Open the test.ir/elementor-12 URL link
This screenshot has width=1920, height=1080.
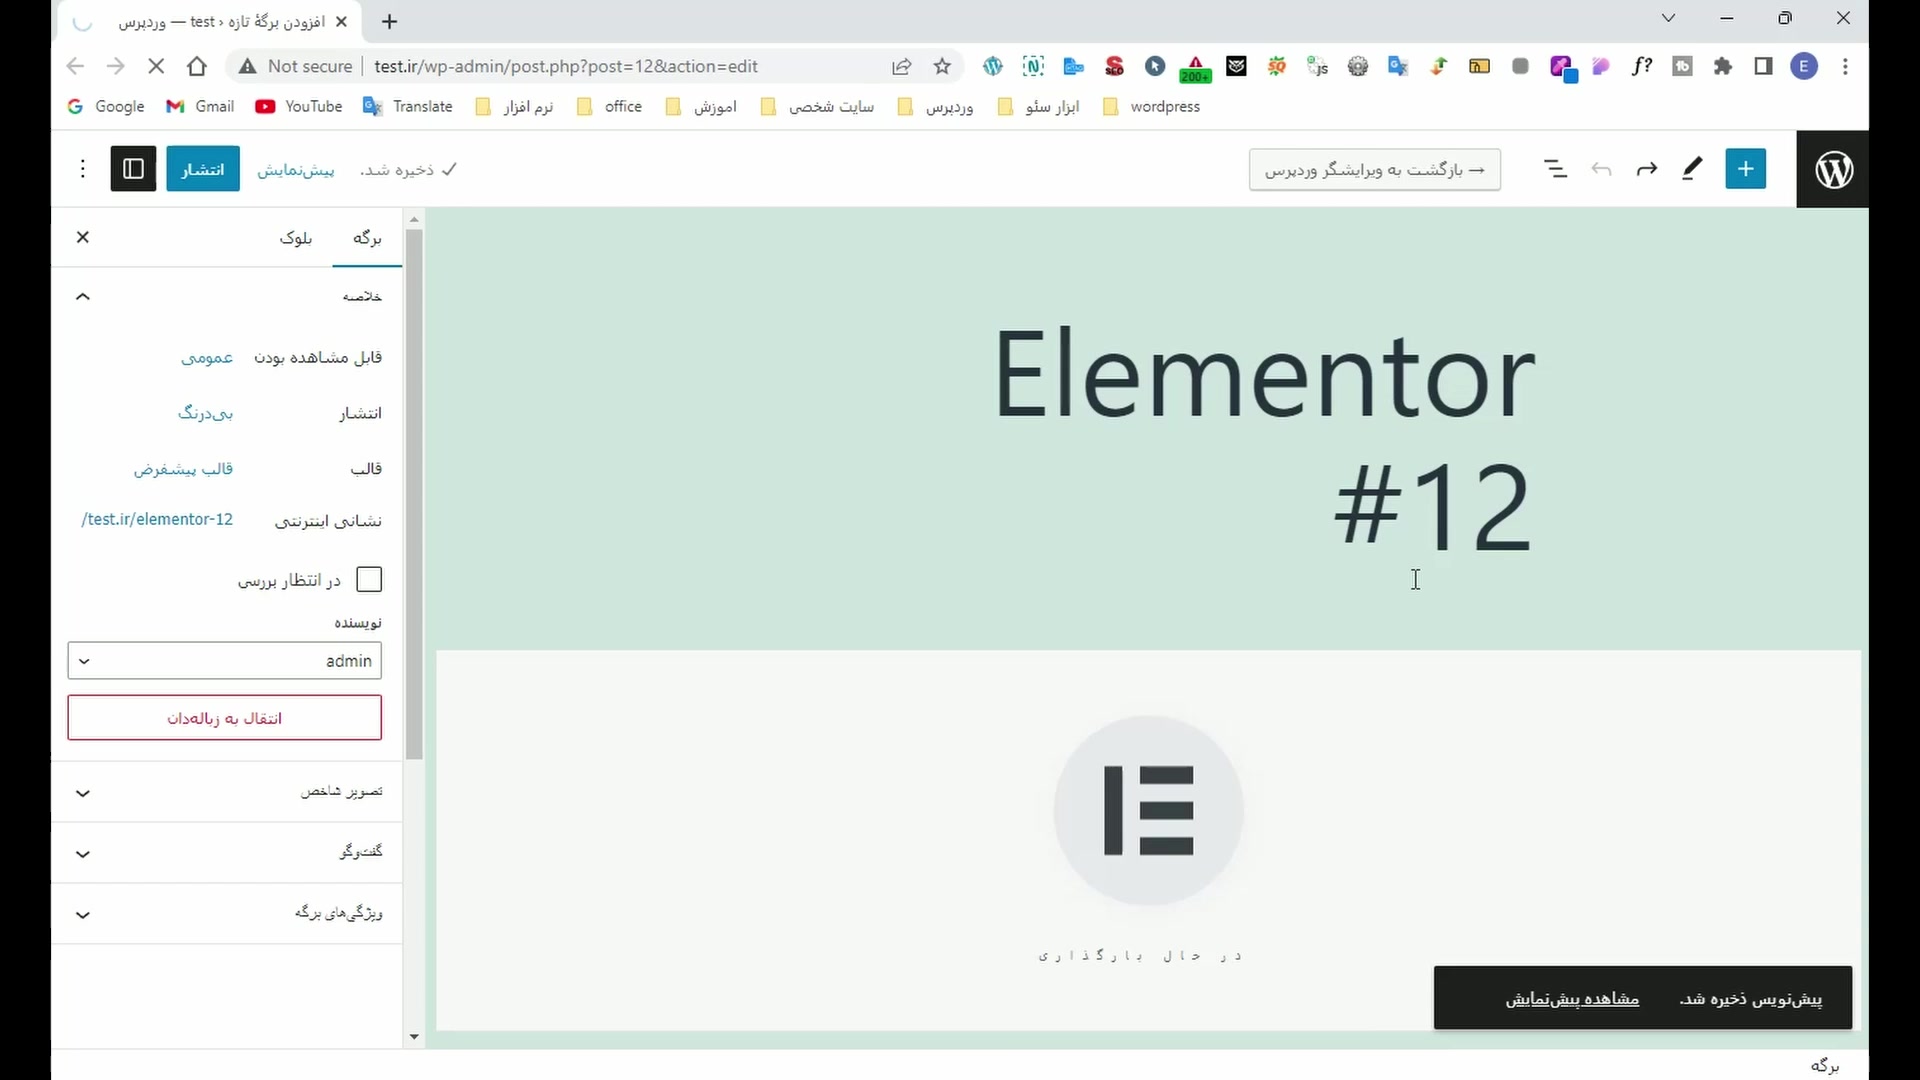pyautogui.click(x=157, y=520)
